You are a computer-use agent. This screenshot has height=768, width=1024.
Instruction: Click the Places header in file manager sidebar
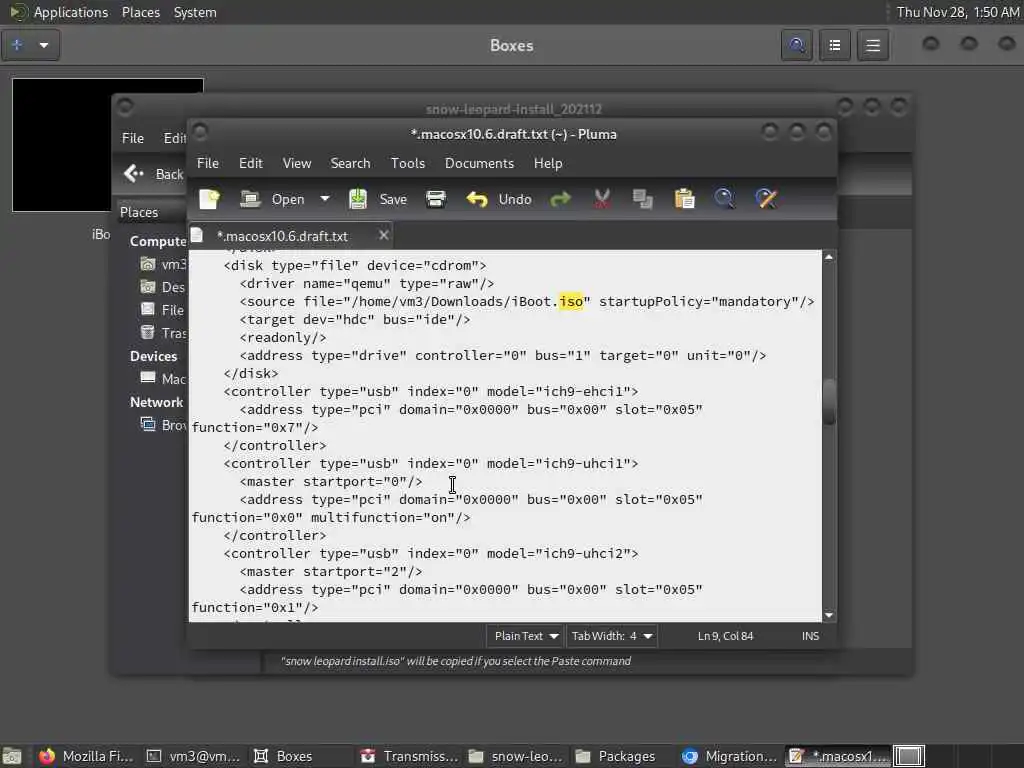click(x=139, y=212)
